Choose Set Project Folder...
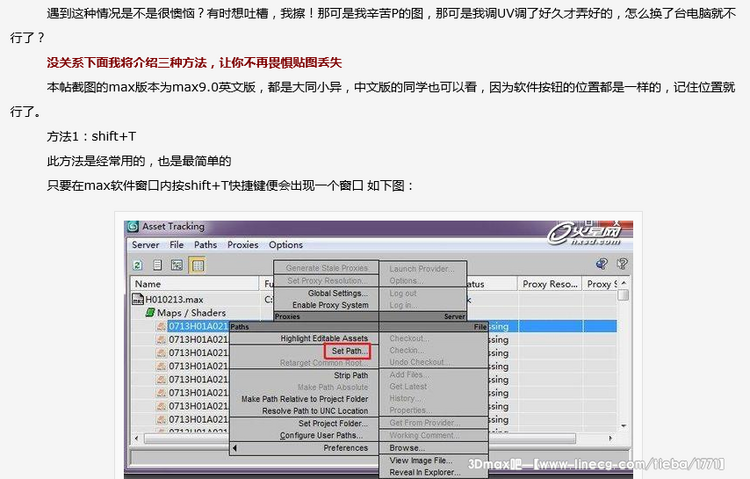 click(333, 423)
